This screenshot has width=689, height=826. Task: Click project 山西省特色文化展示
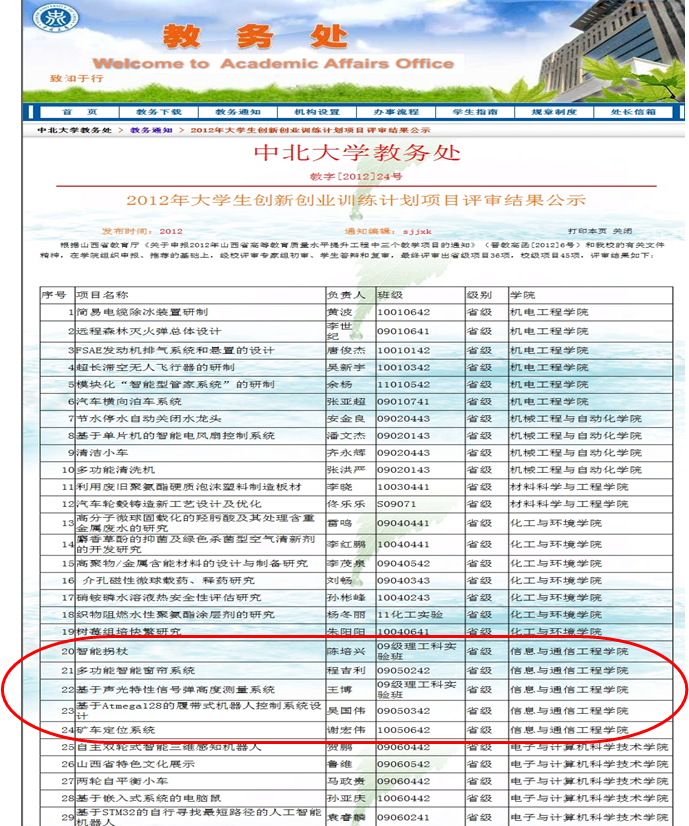[x=135, y=764]
